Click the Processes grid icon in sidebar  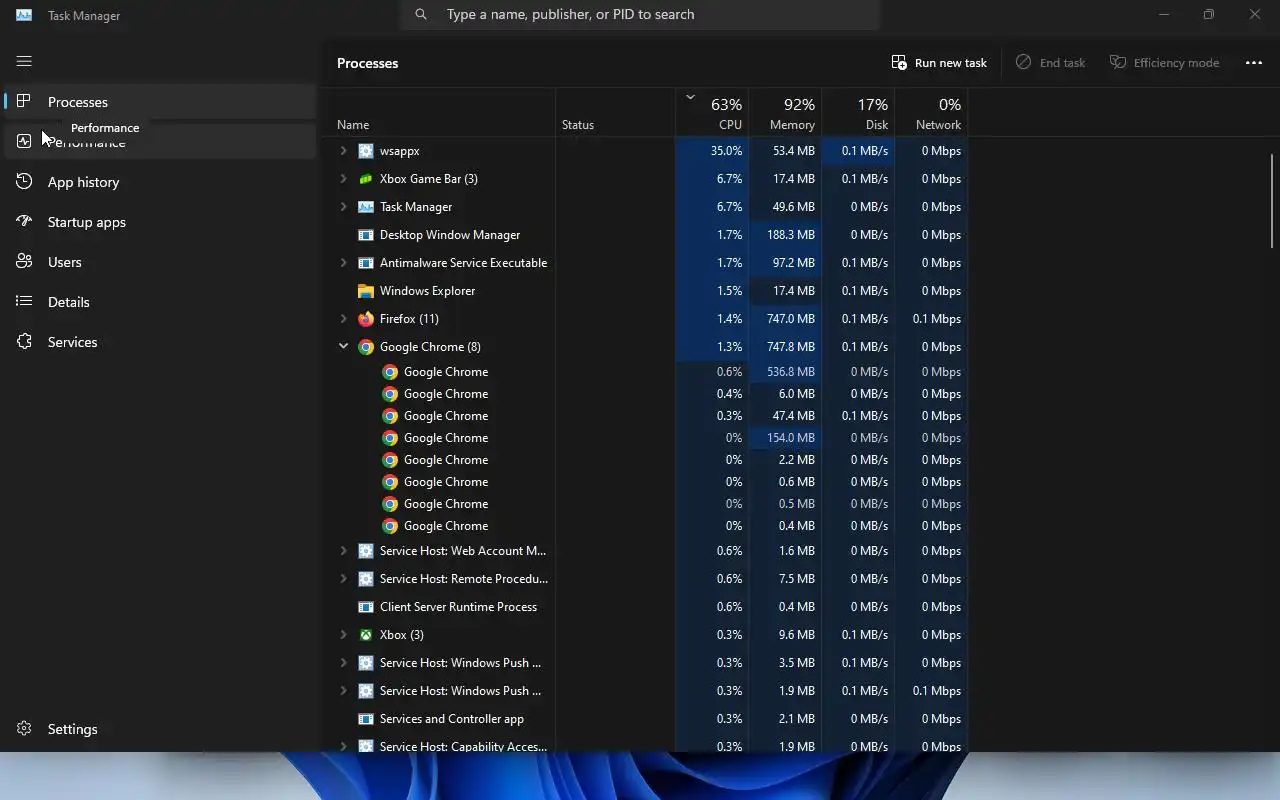tap(24, 101)
